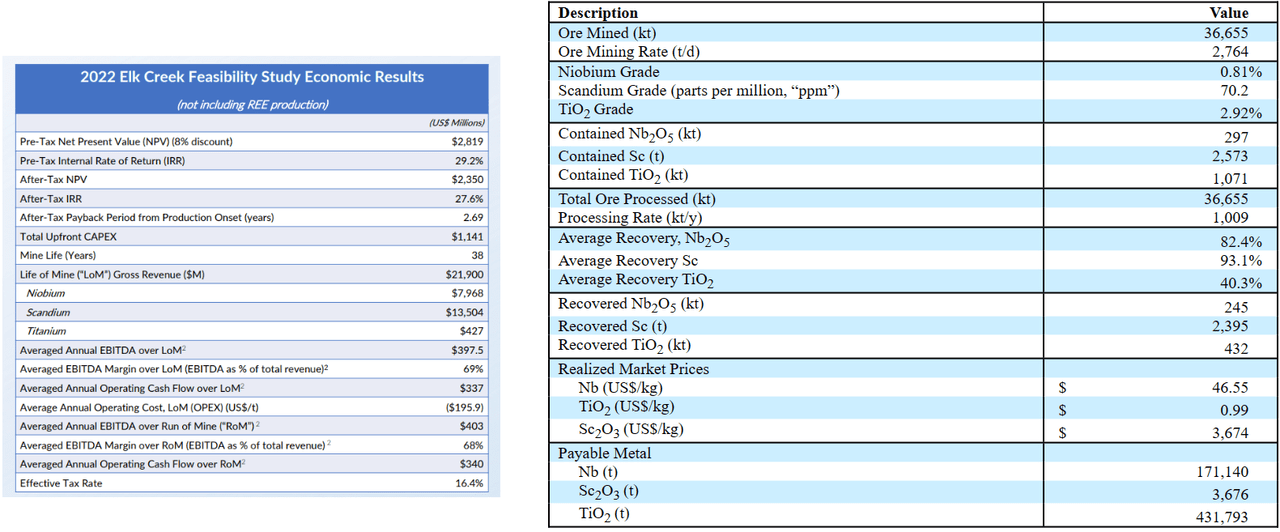Click the $397.5 annual EBITDA value
The image size is (1280, 532).
pos(467,351)
